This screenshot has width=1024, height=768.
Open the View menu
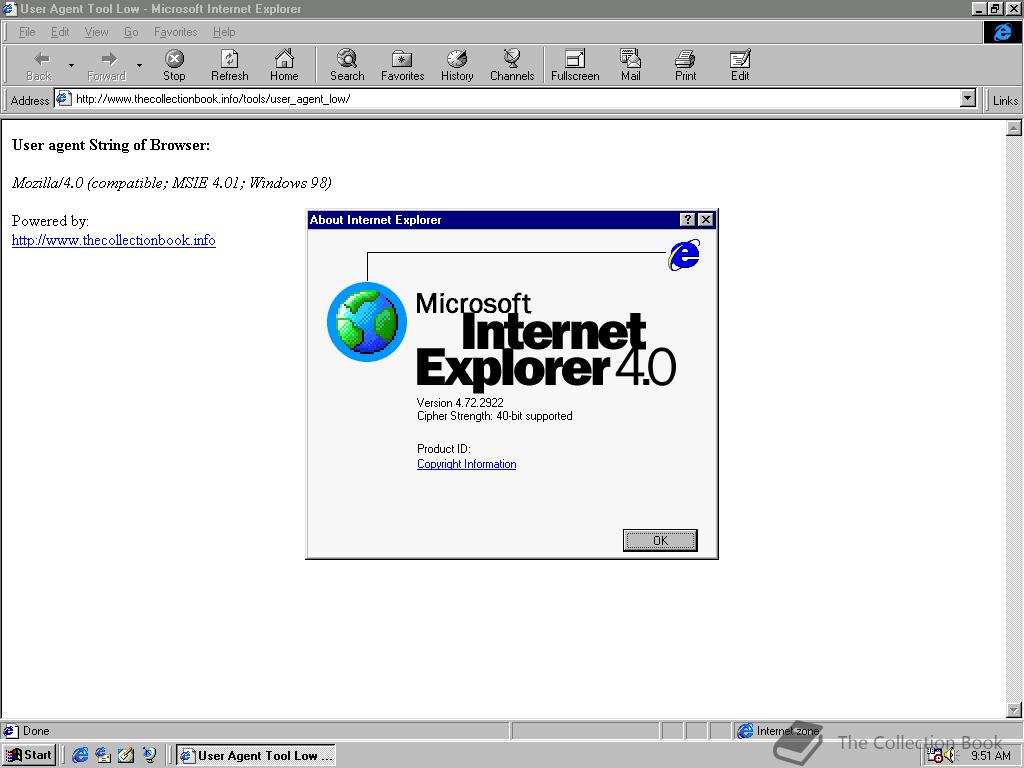coord(97,32)
